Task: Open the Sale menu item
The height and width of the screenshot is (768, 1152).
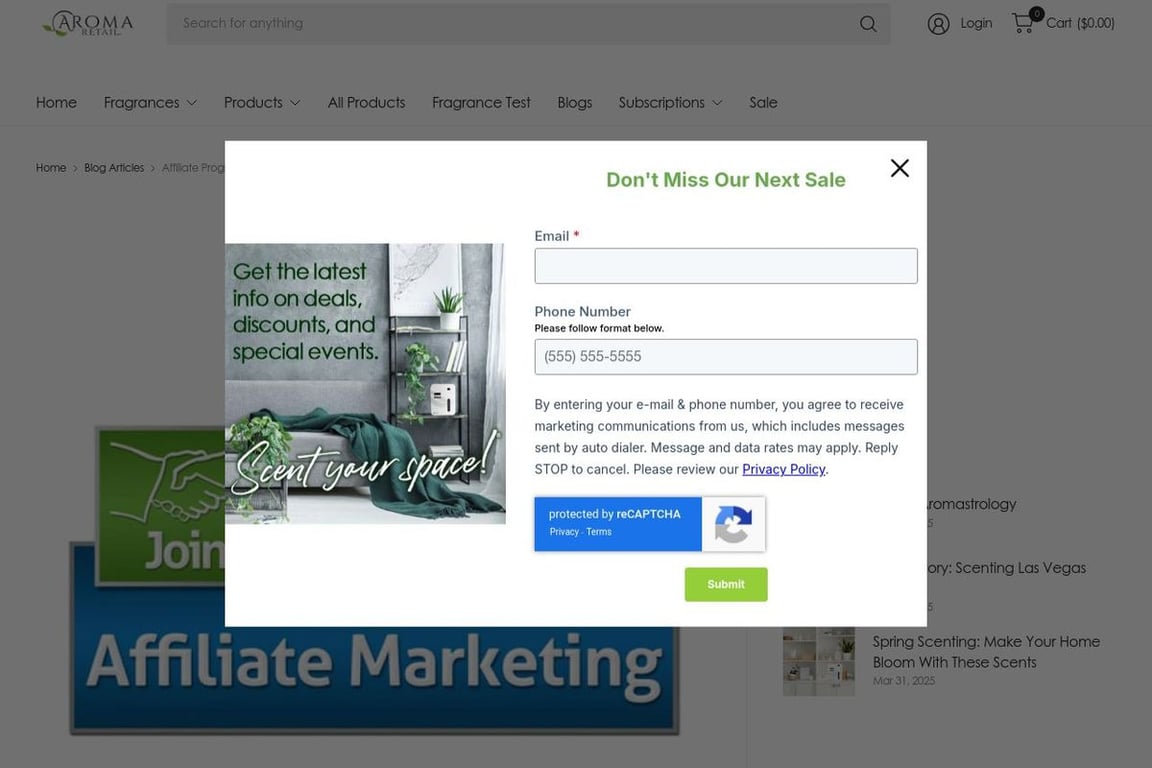Action: click(763, 102)
